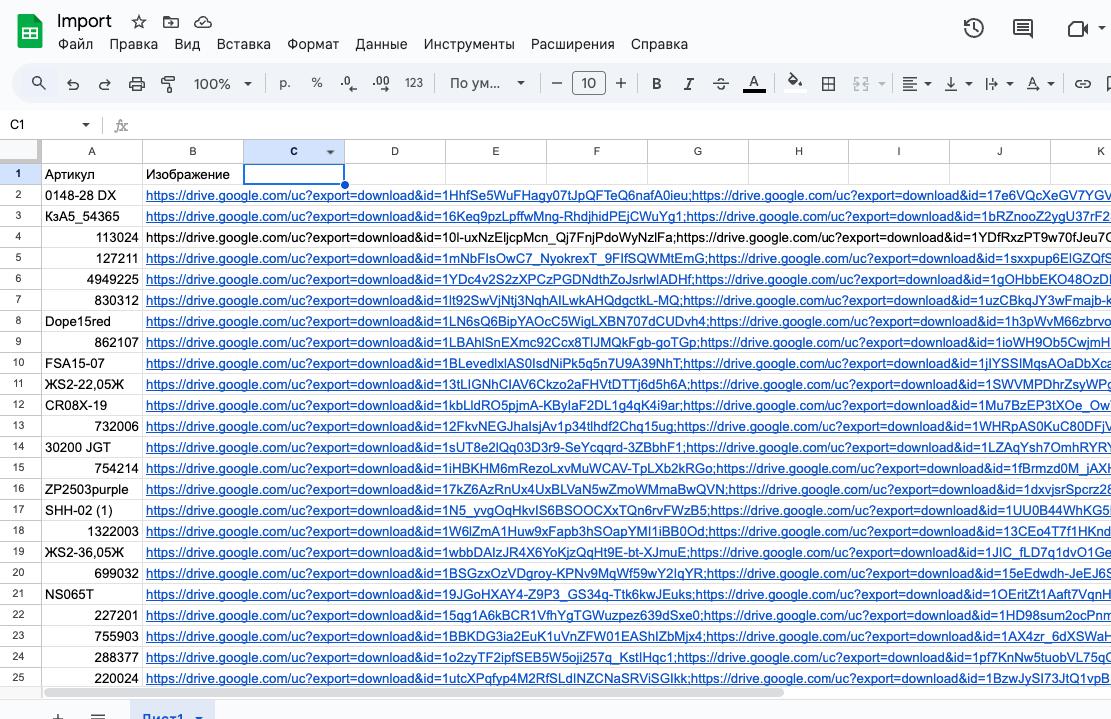This screenshot has height=719, width=1111.
Task: Toggle italic formatting
Action: point(688,84)
